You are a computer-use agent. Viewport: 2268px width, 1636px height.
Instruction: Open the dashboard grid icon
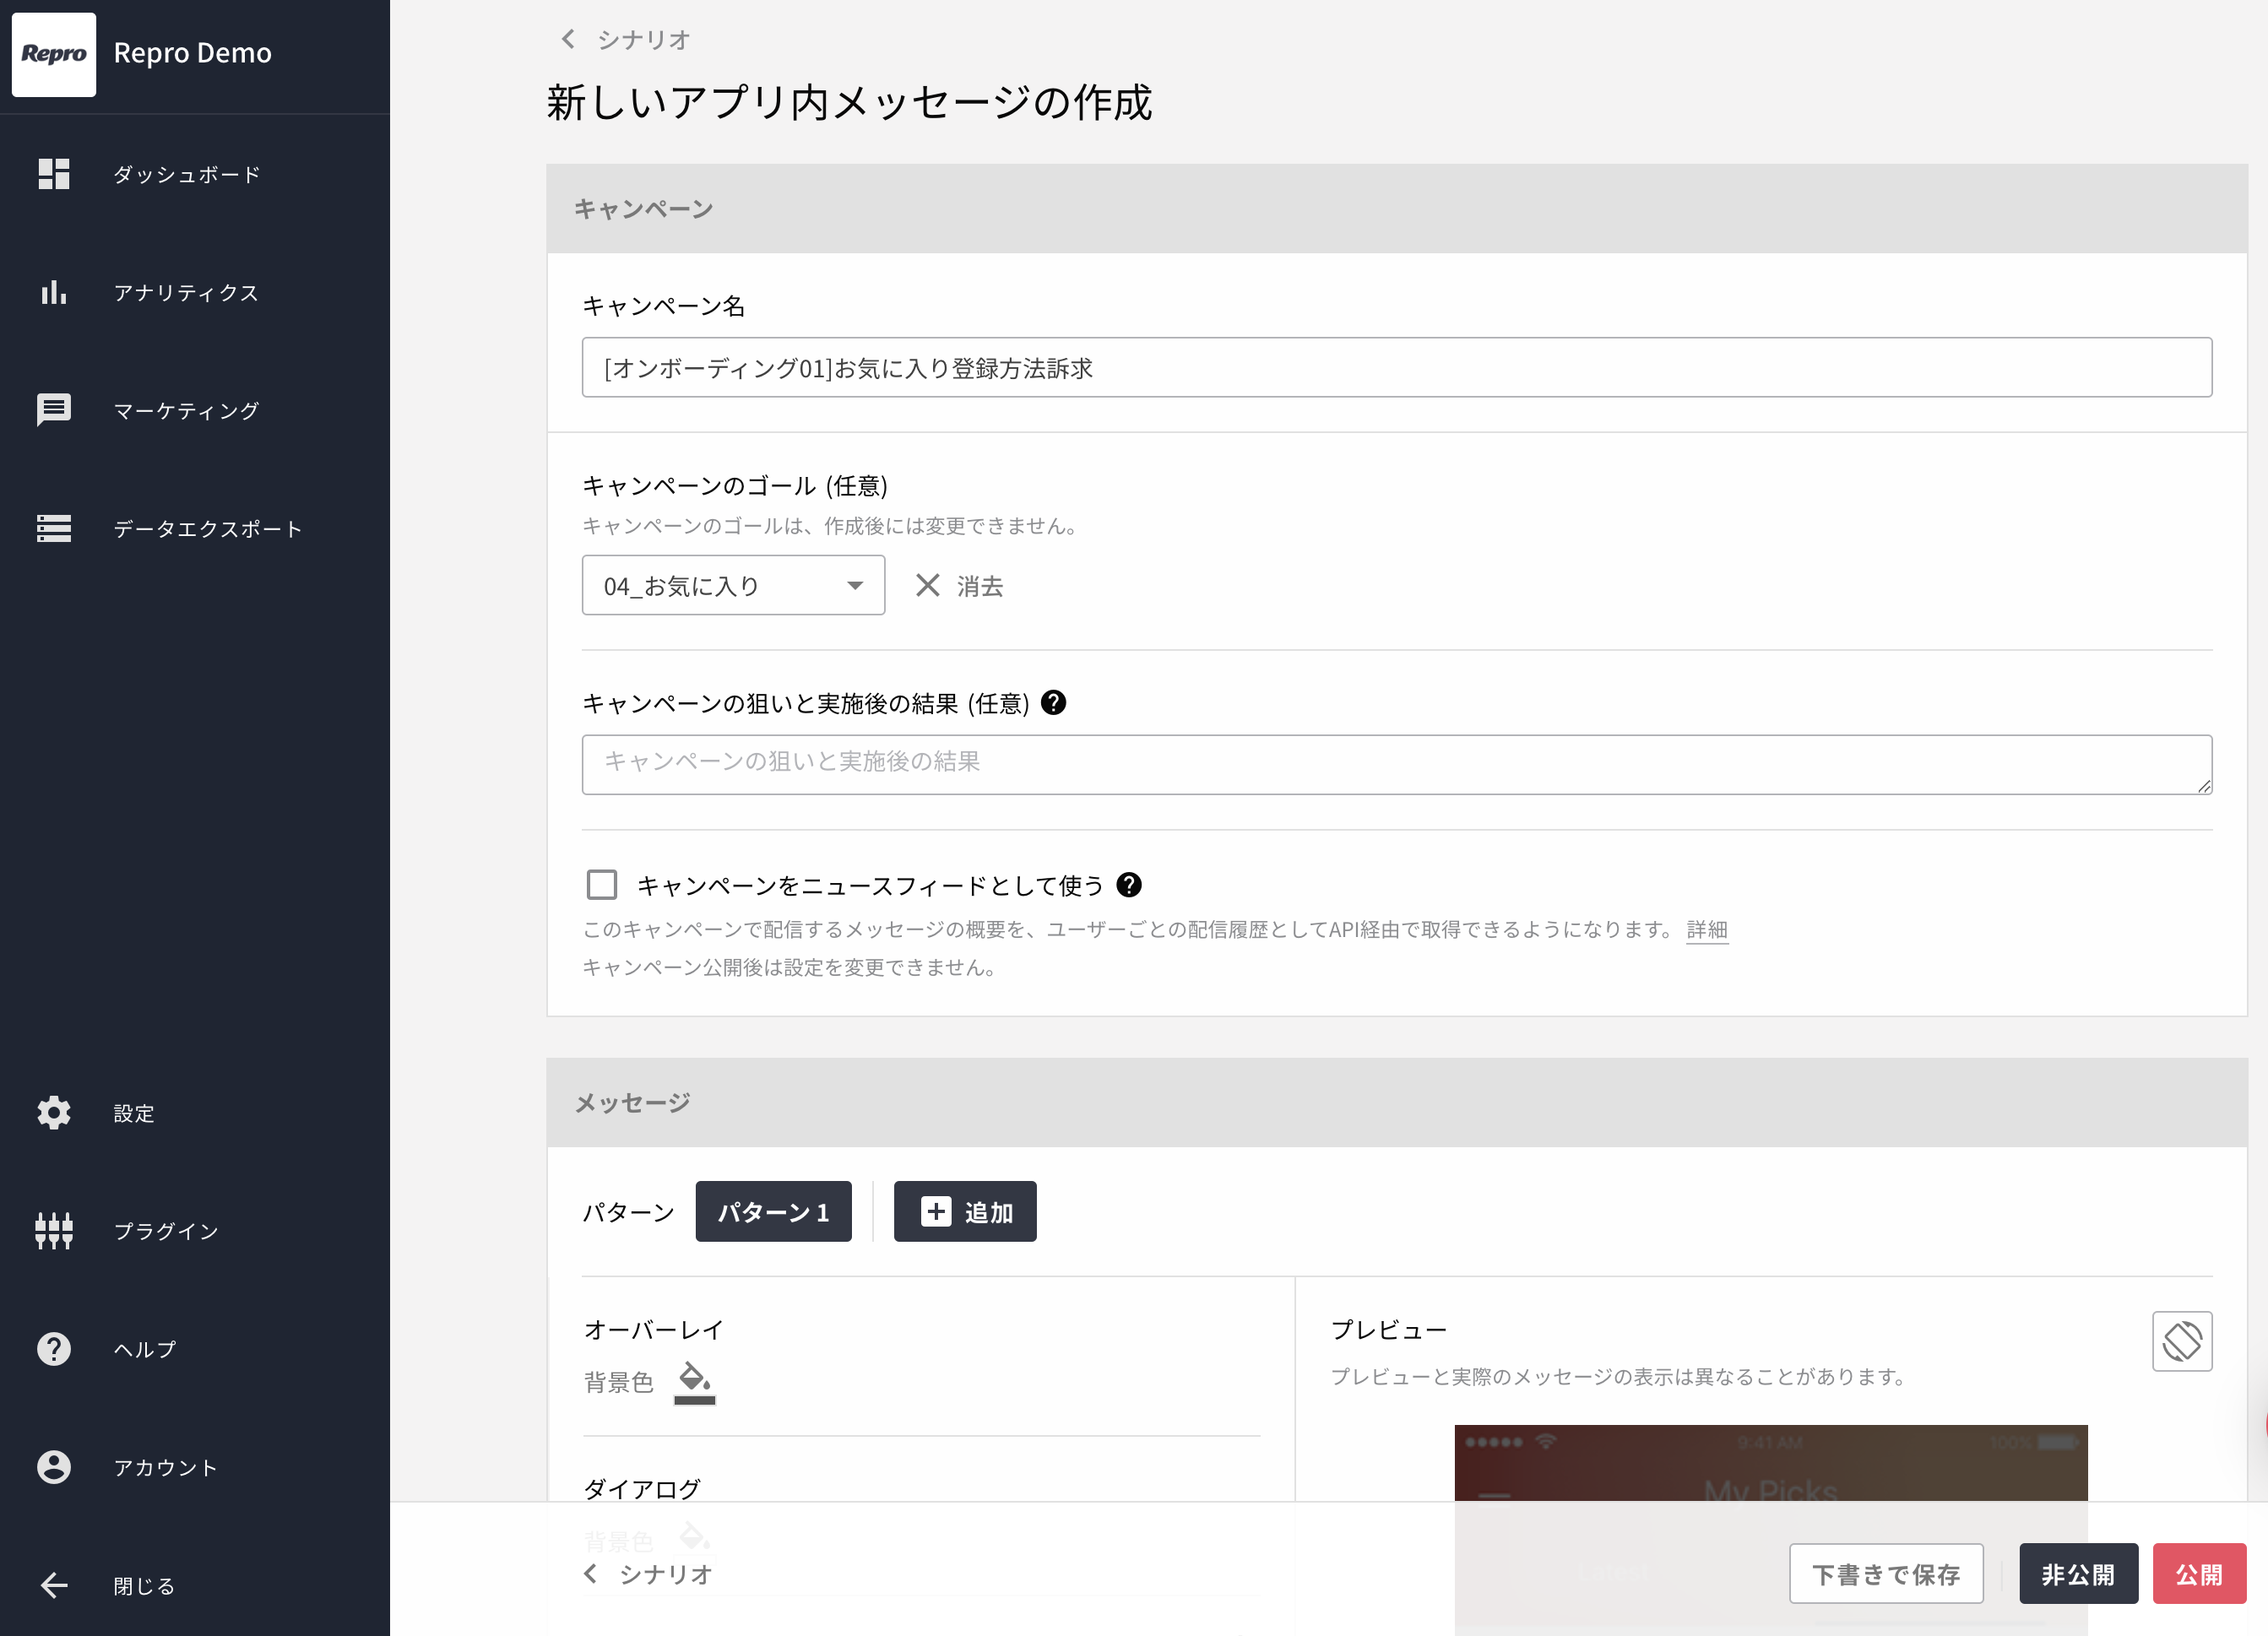54,174
